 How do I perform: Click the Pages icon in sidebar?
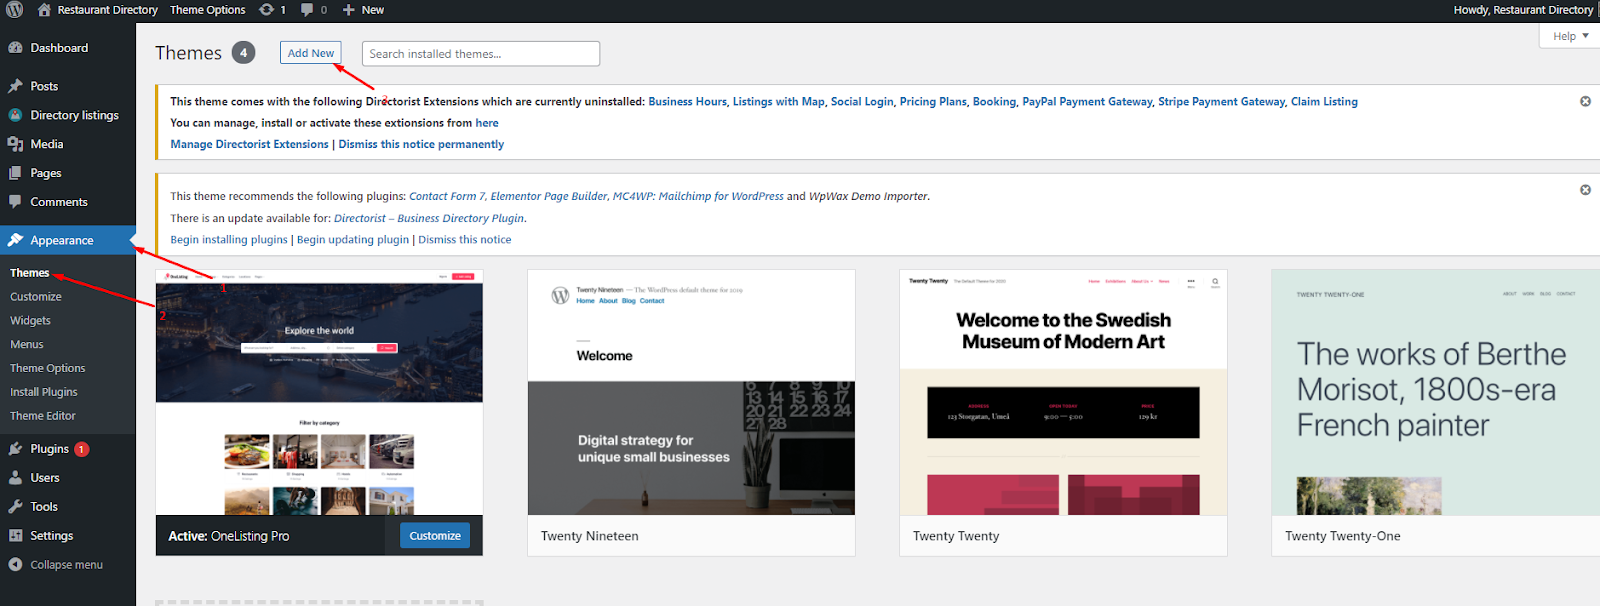[15, 173]
